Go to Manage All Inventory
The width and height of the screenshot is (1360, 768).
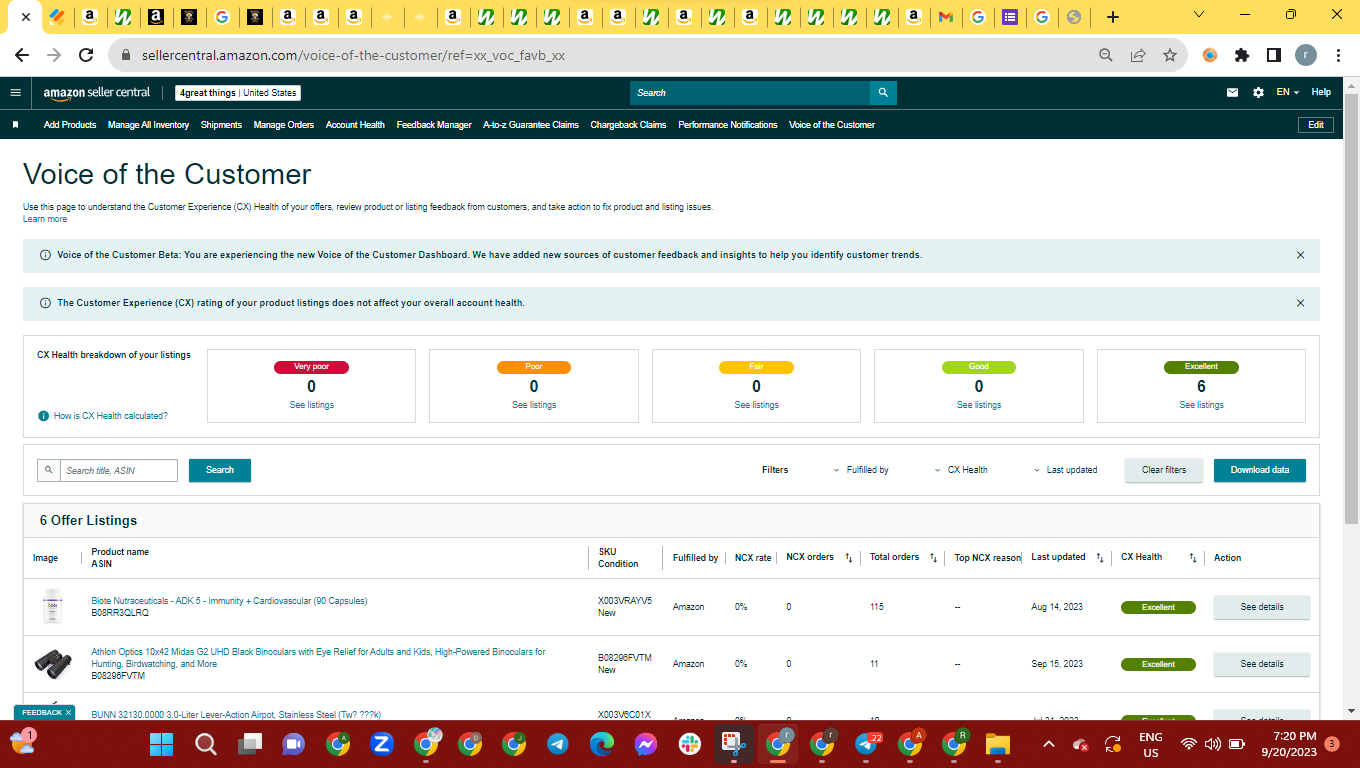[x=148, y=125]
